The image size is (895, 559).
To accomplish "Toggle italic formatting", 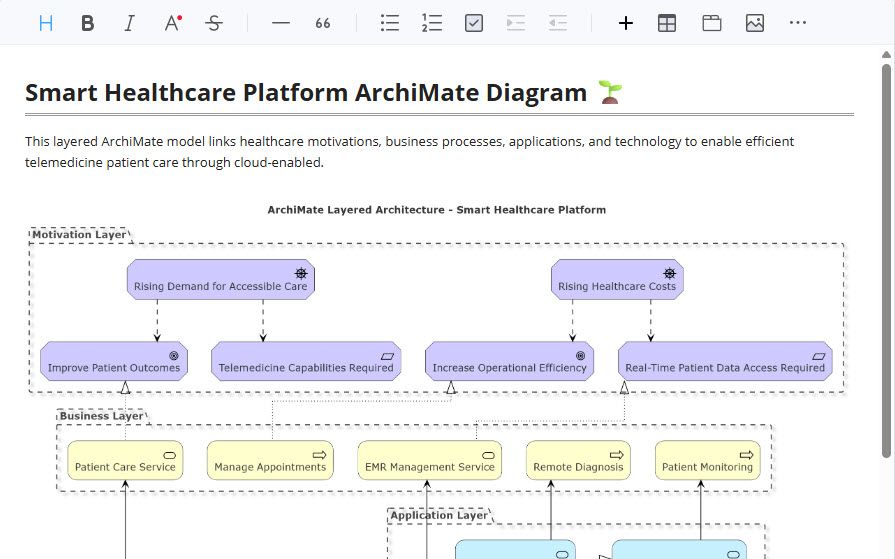I will click(130, 23).
